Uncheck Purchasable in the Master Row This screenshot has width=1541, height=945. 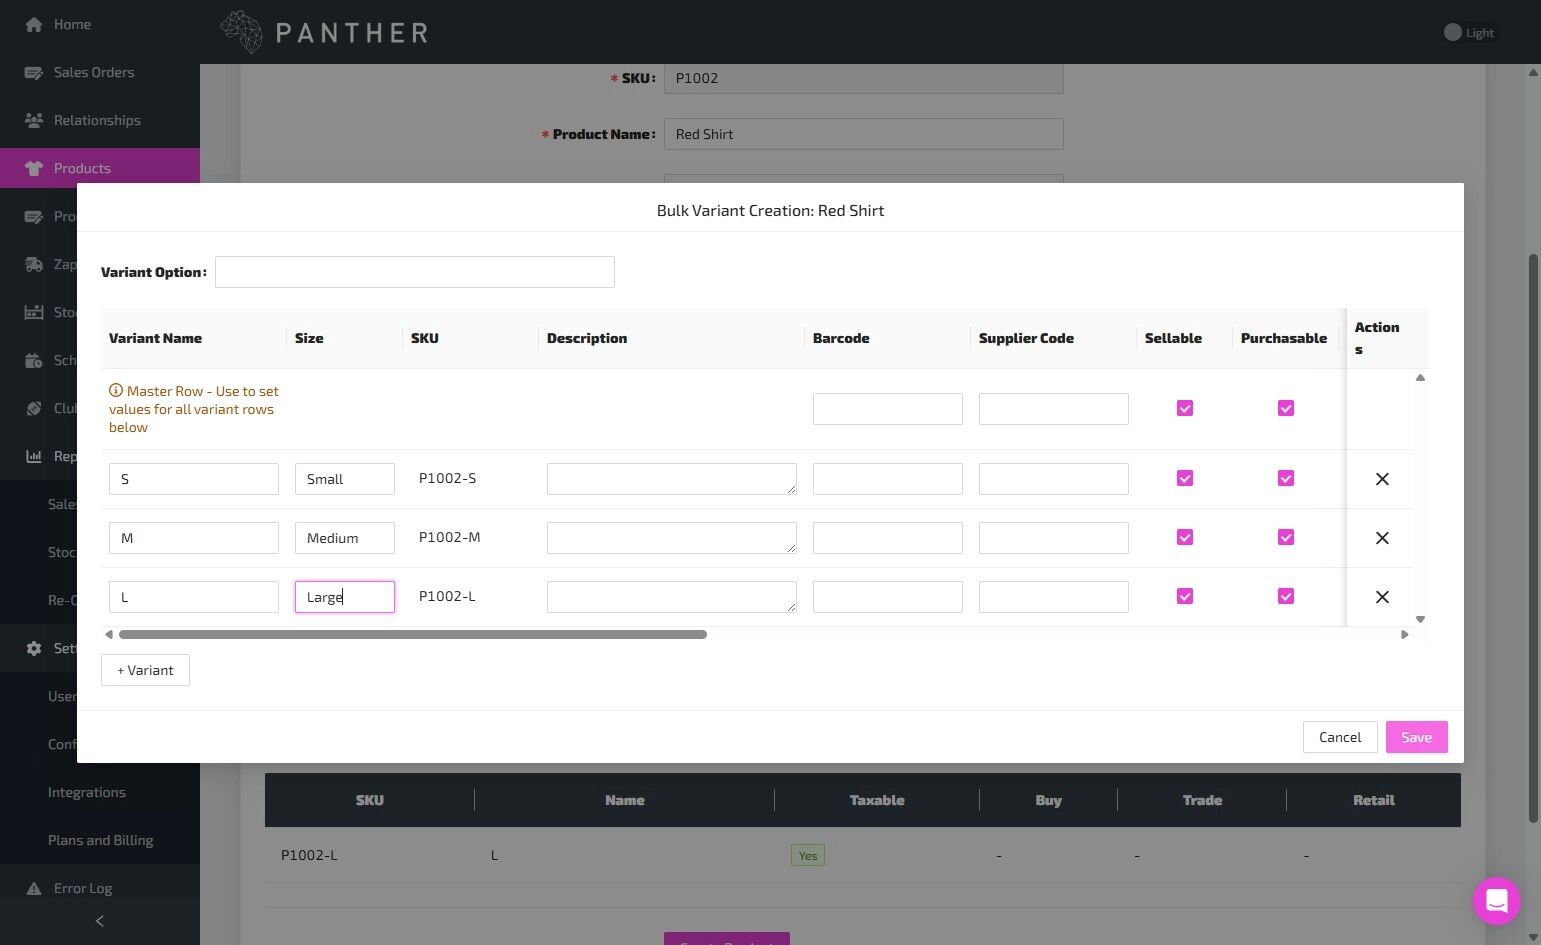(1286, 408)
